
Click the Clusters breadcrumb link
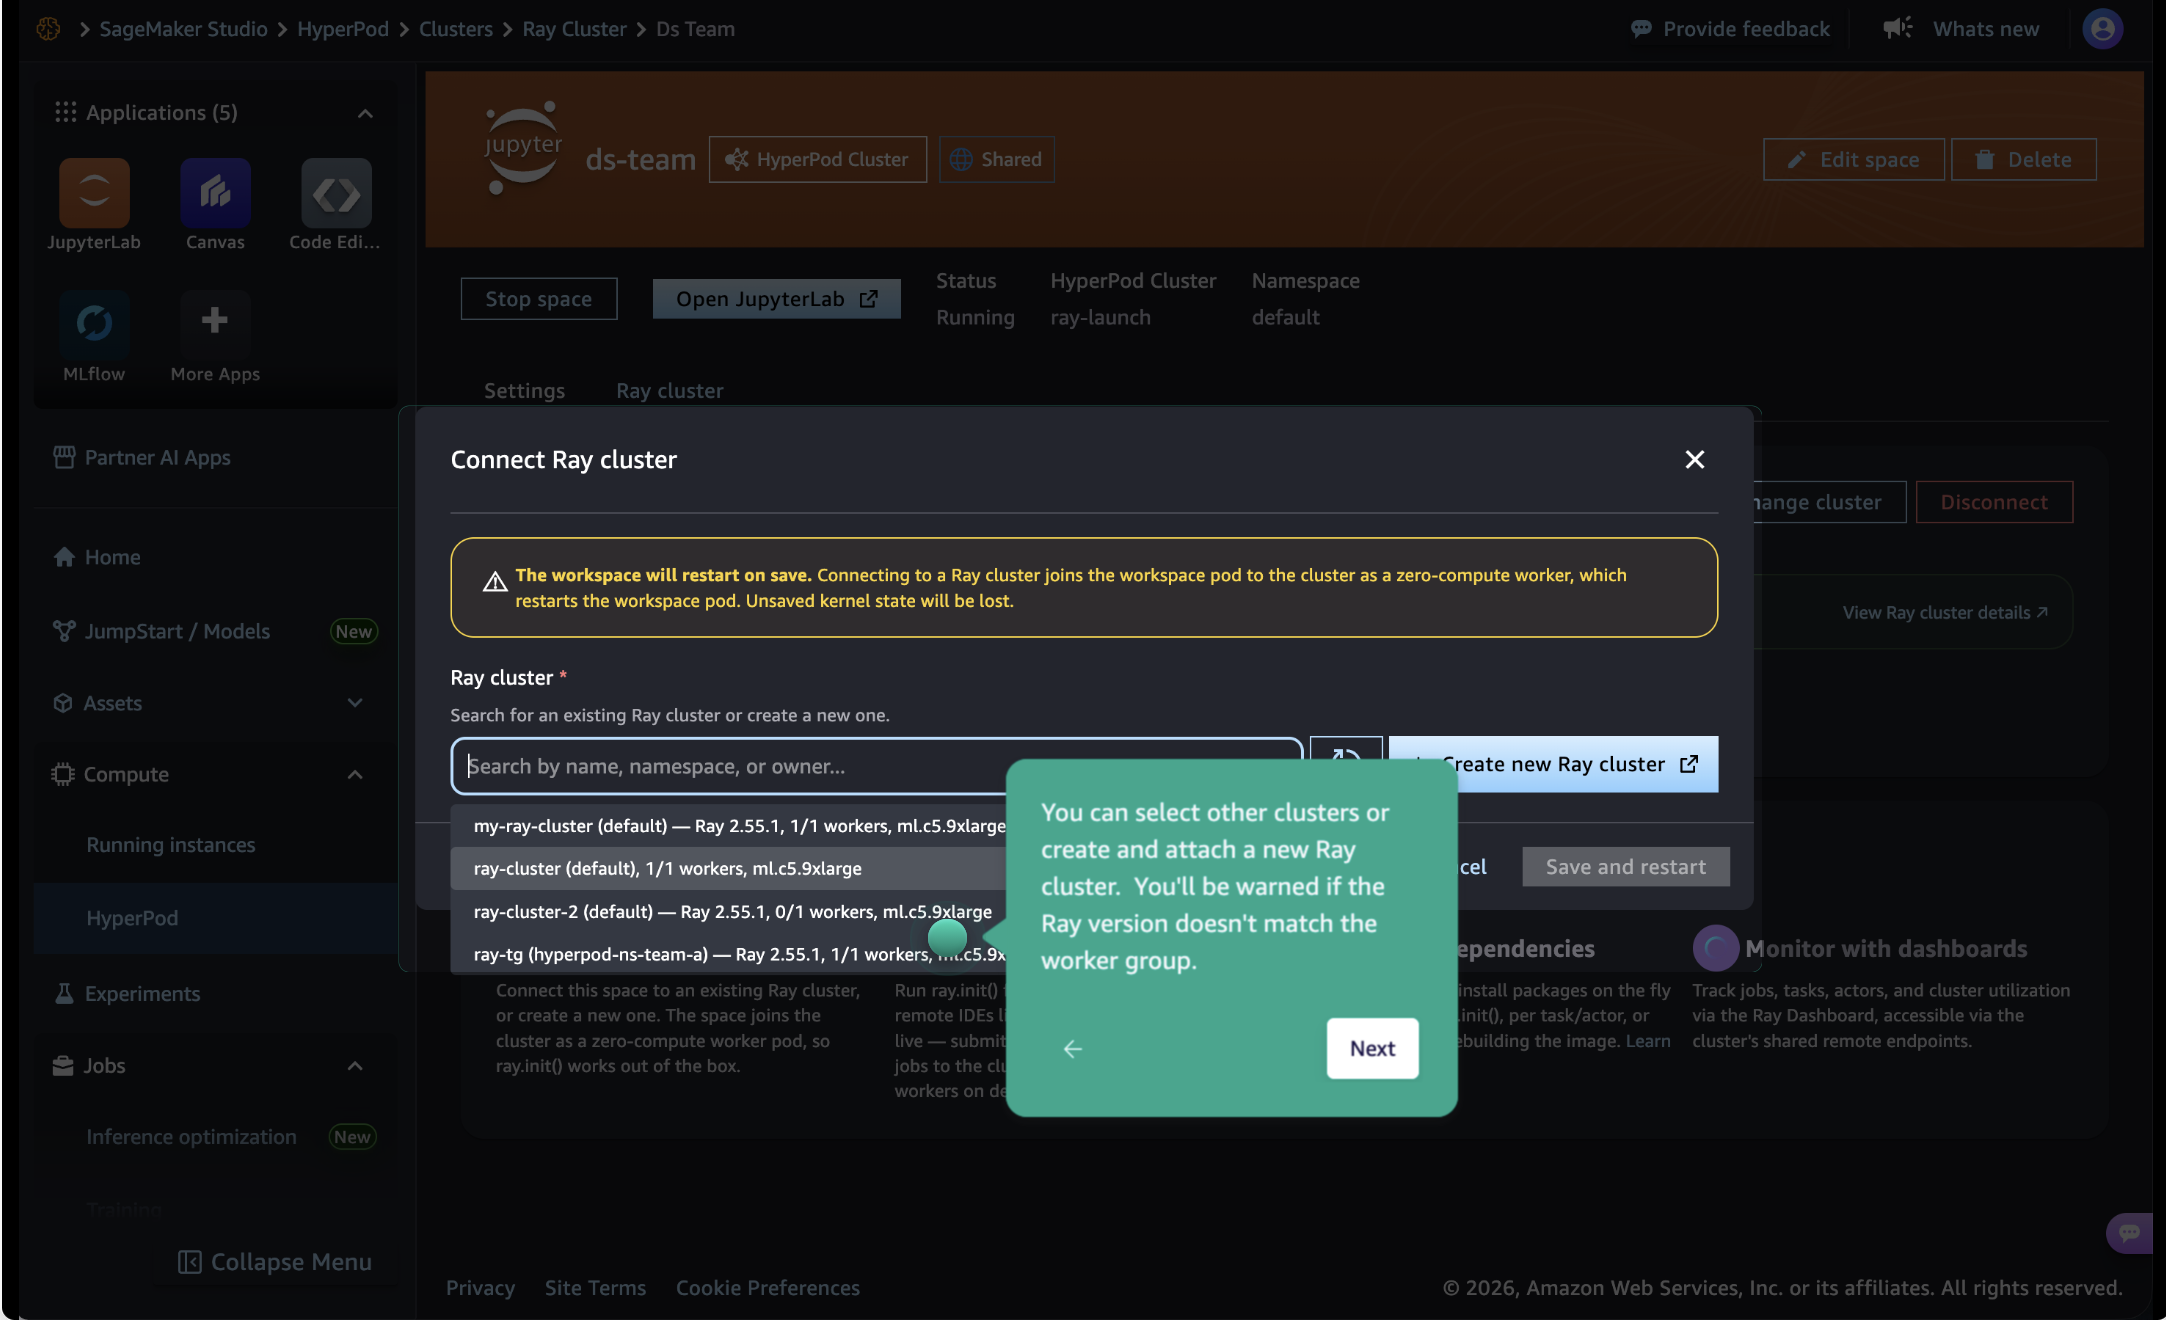point(455,29)
